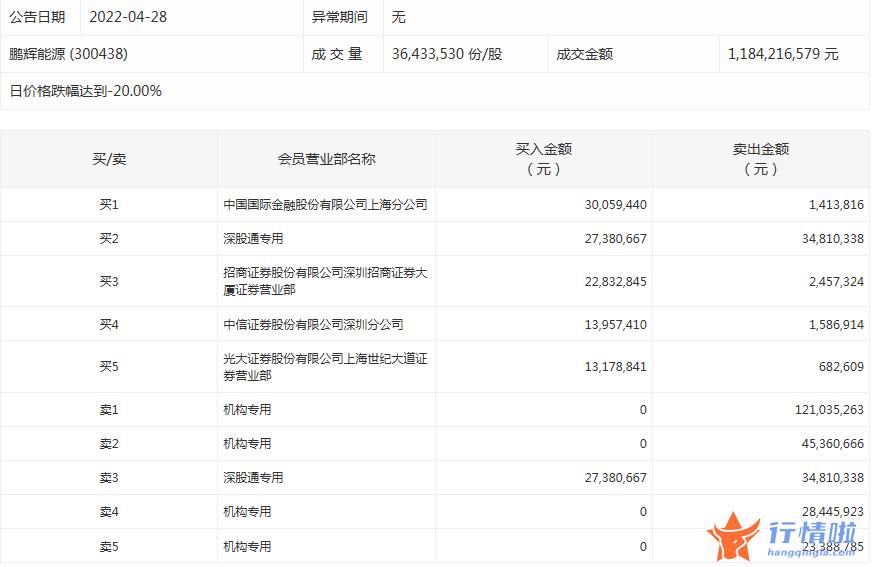The height and width of the screenshot is (567, 872).
Task: Select buy amount 0 in 卖1 row
Action: point(643,410)
